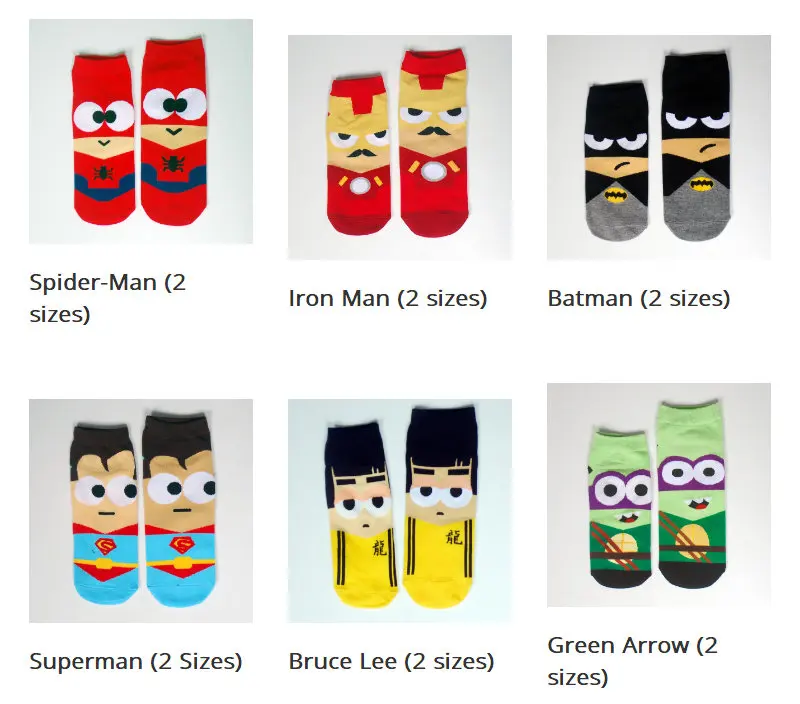
Task: Open the Bruce Lee socks product image
Action: click(399, 511)
